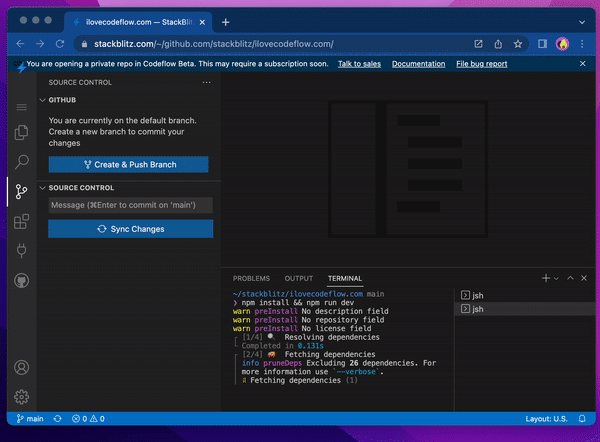Open the Explorer files view
This screenshot has width=600, height=442.
(x=21, y=132)
